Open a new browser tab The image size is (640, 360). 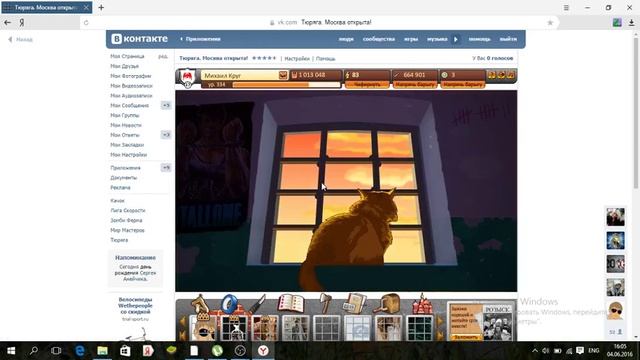point(101,7)
